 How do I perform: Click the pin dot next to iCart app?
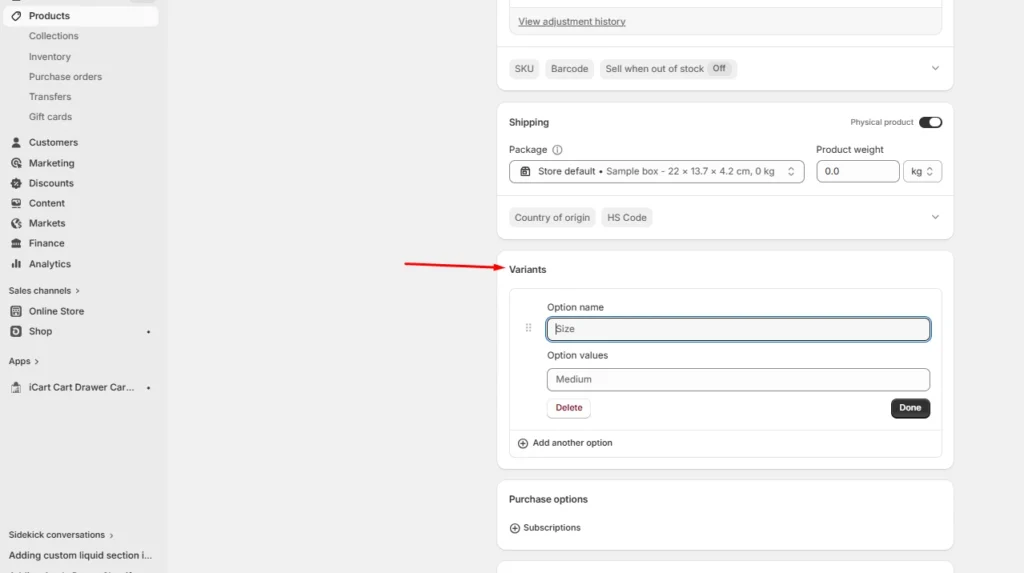point(148,388)
